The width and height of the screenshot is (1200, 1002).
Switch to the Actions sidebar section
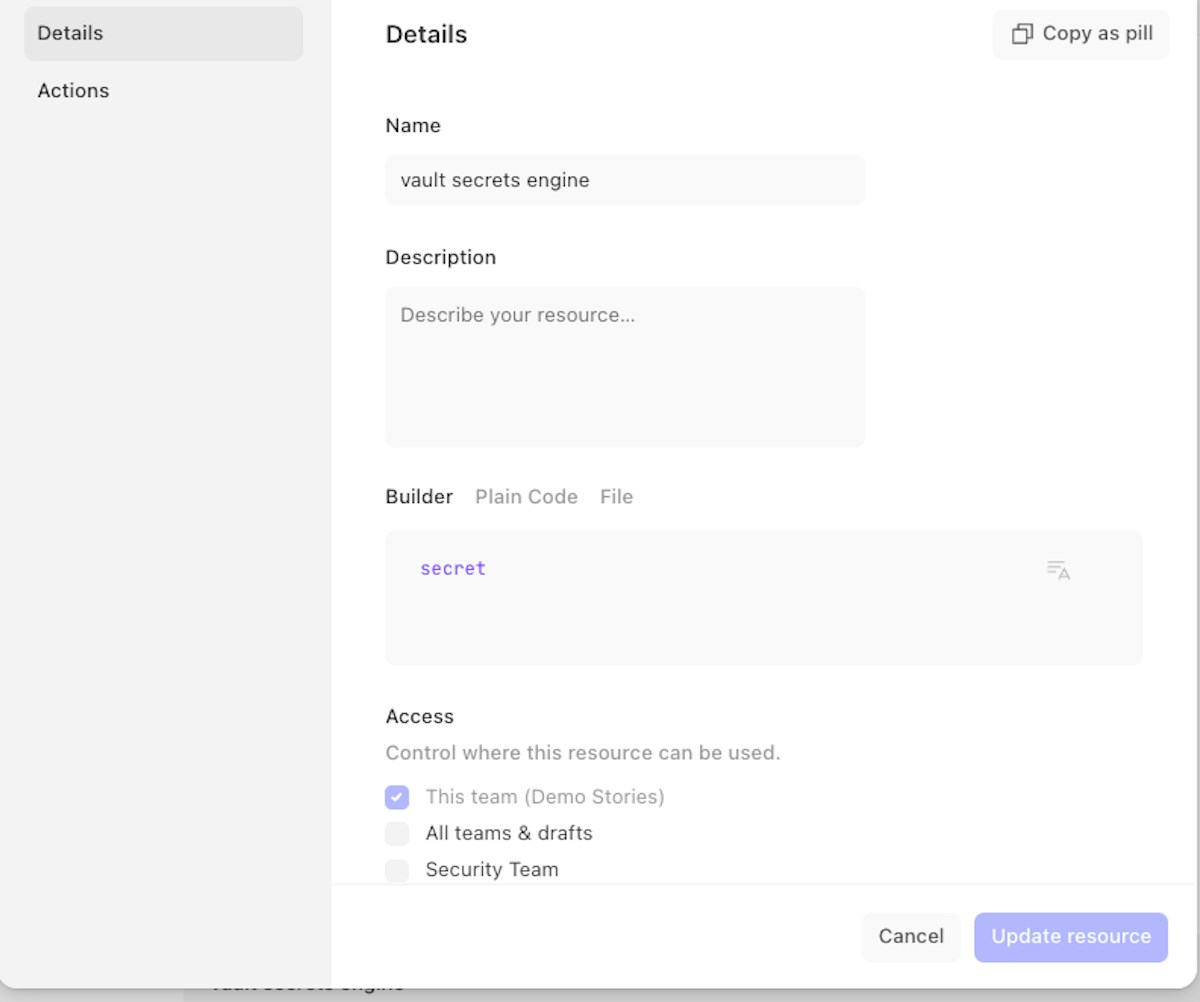(73, 90)
